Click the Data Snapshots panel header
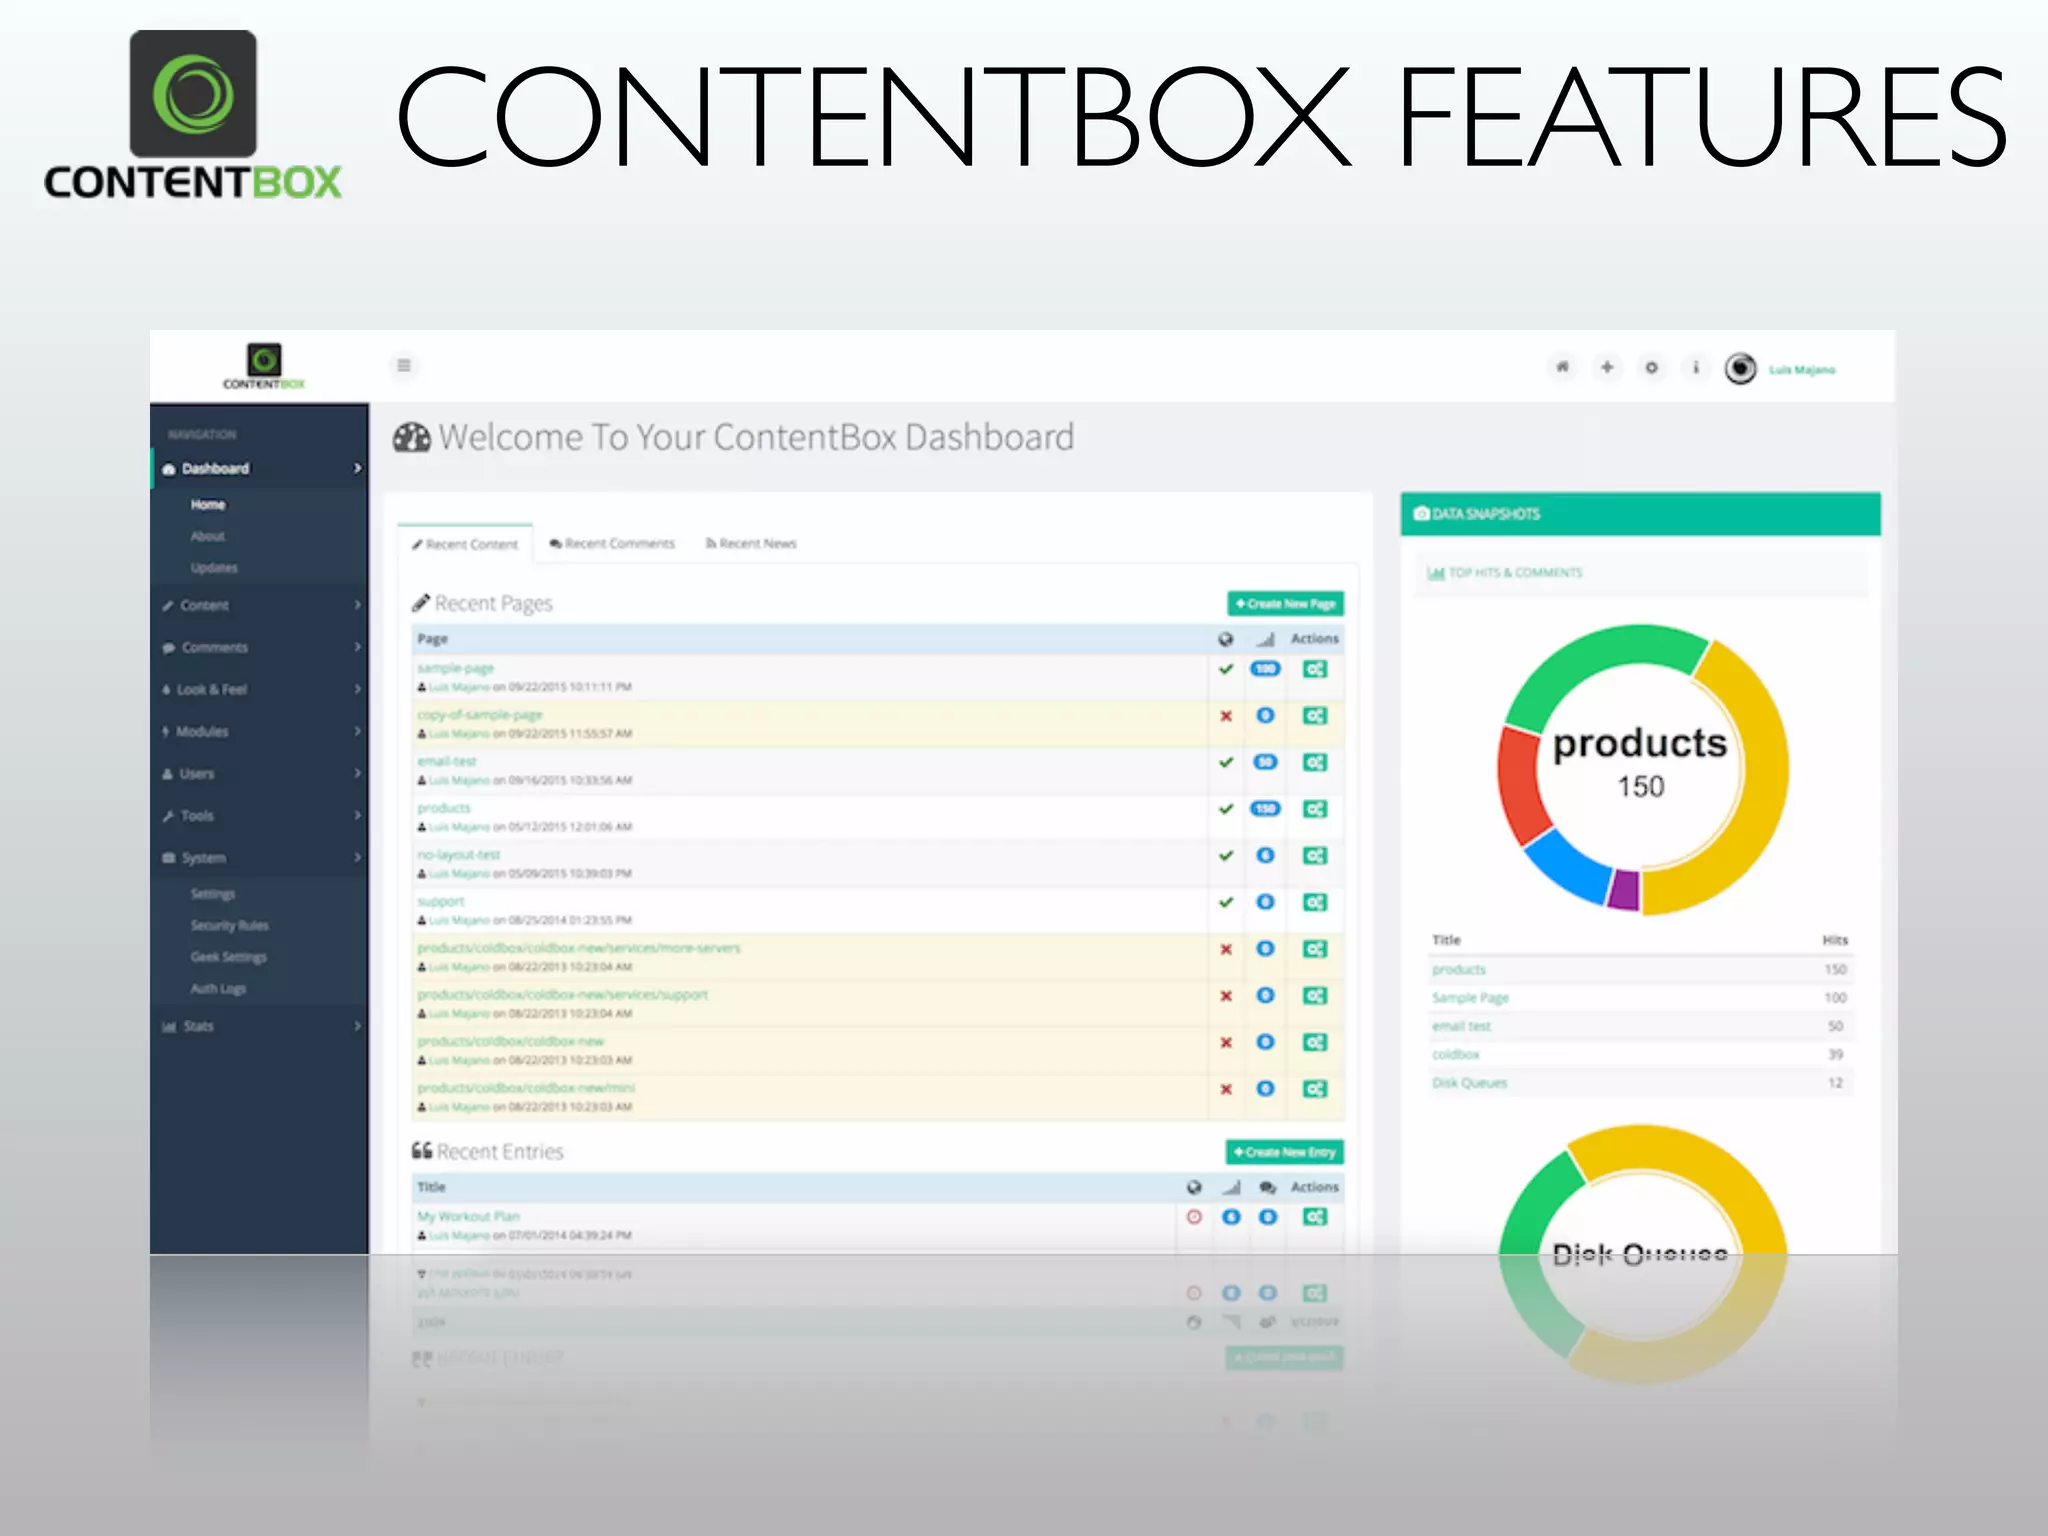This screenshot has width=2048, height=1536. point(1640,514)
